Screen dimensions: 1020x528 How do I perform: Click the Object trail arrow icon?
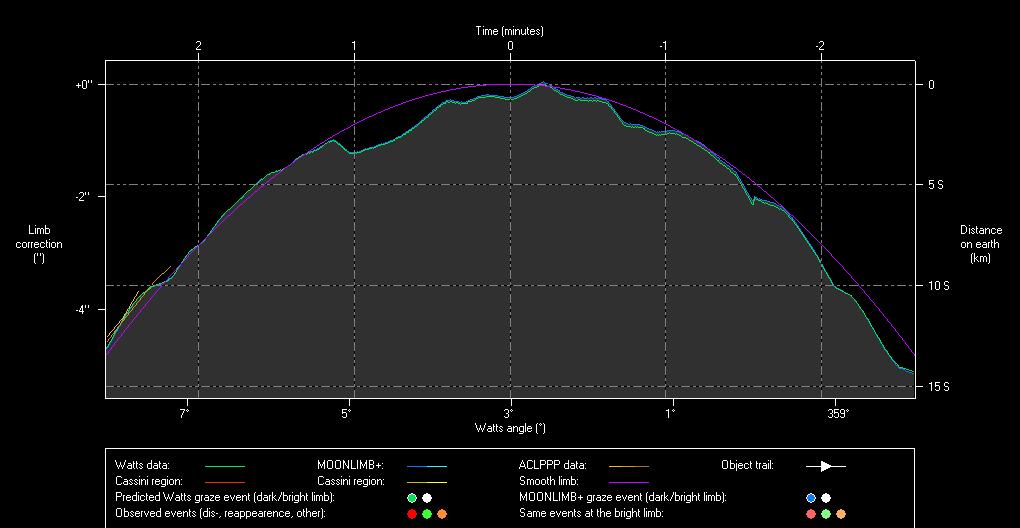(826, 466)
